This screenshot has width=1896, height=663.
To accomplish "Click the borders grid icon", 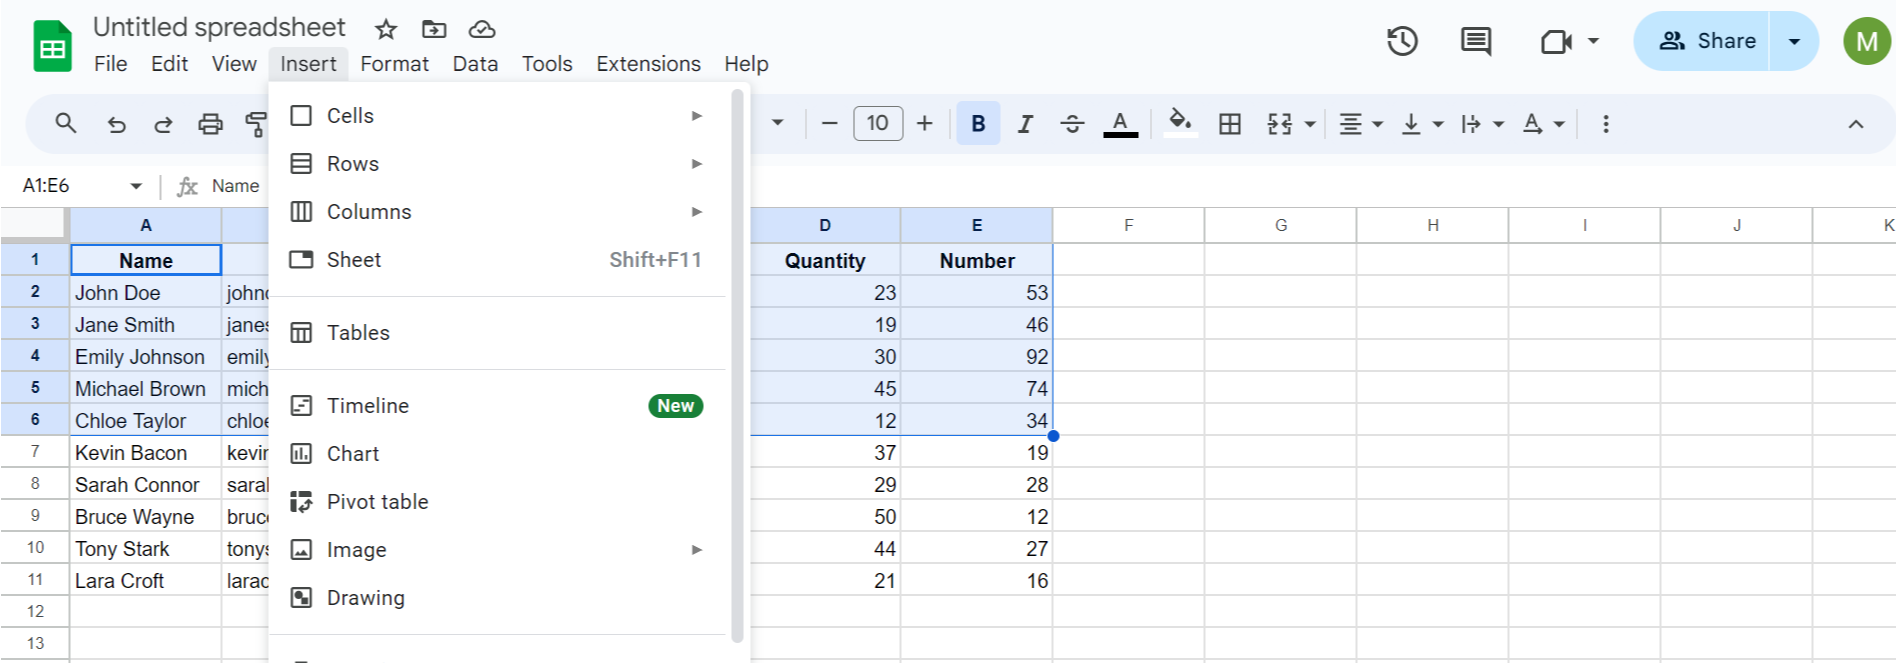I will click(x=1230, y=124).
